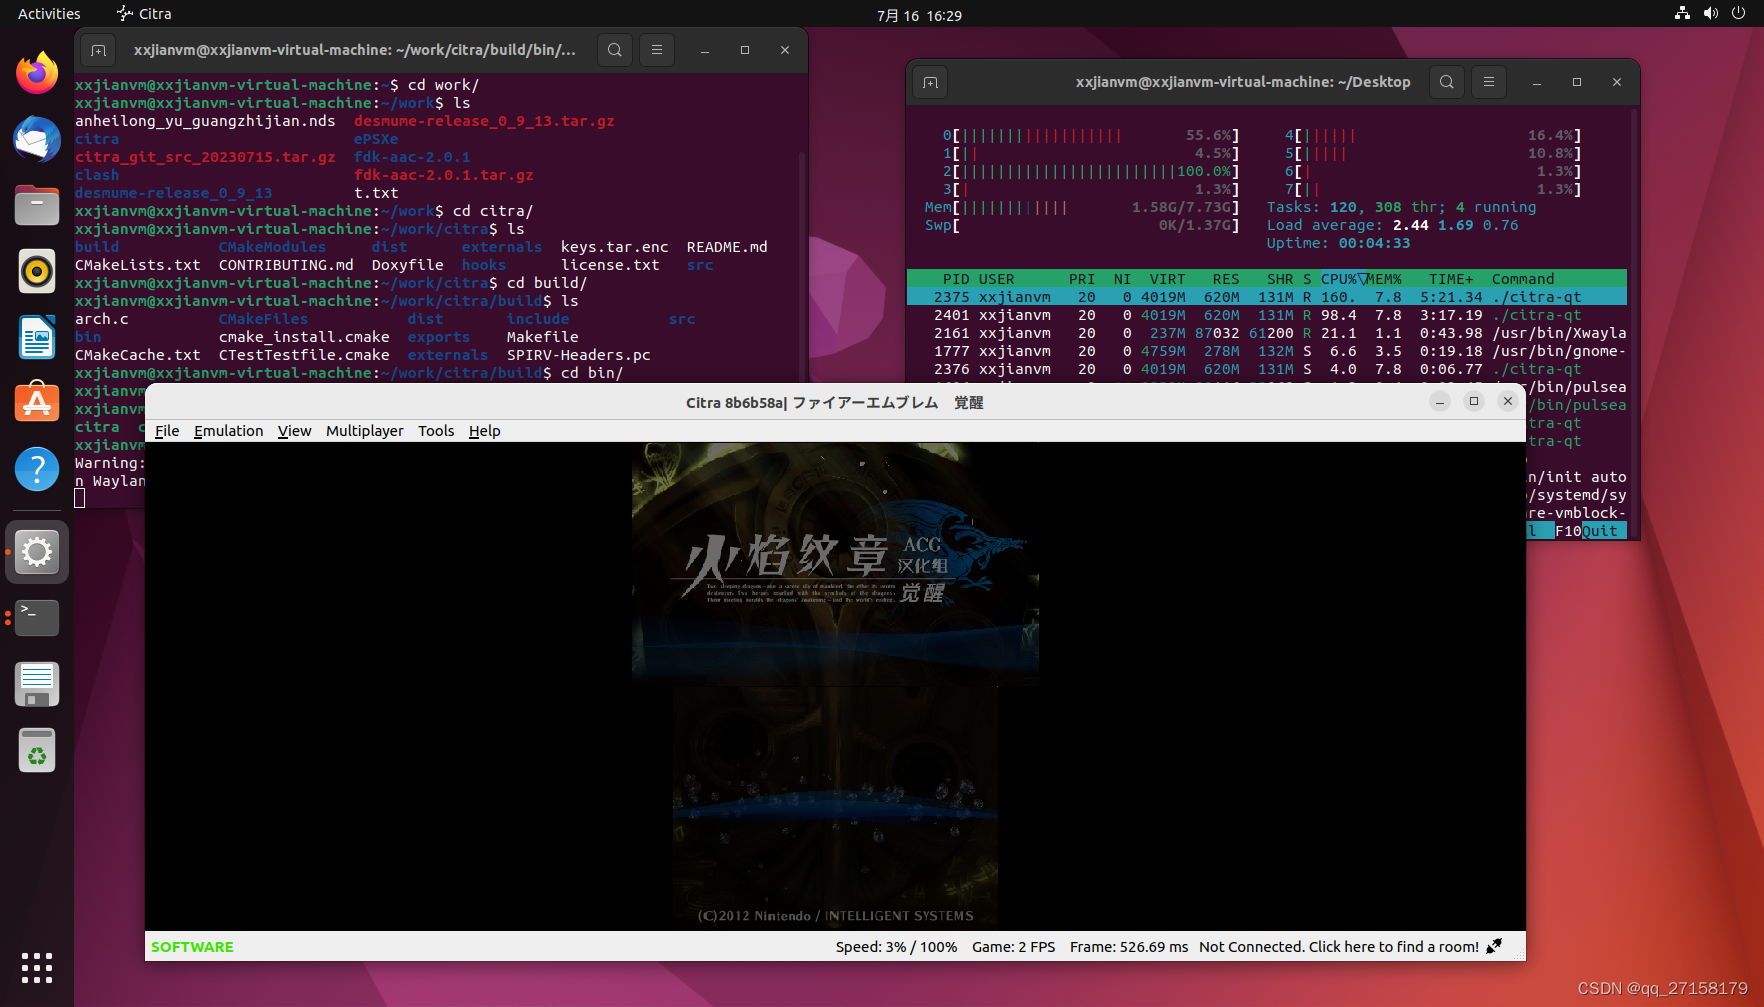Open LibreOffice Writer from the dock
This screenshot has width=1764, height=1007.
pos(37,337)
